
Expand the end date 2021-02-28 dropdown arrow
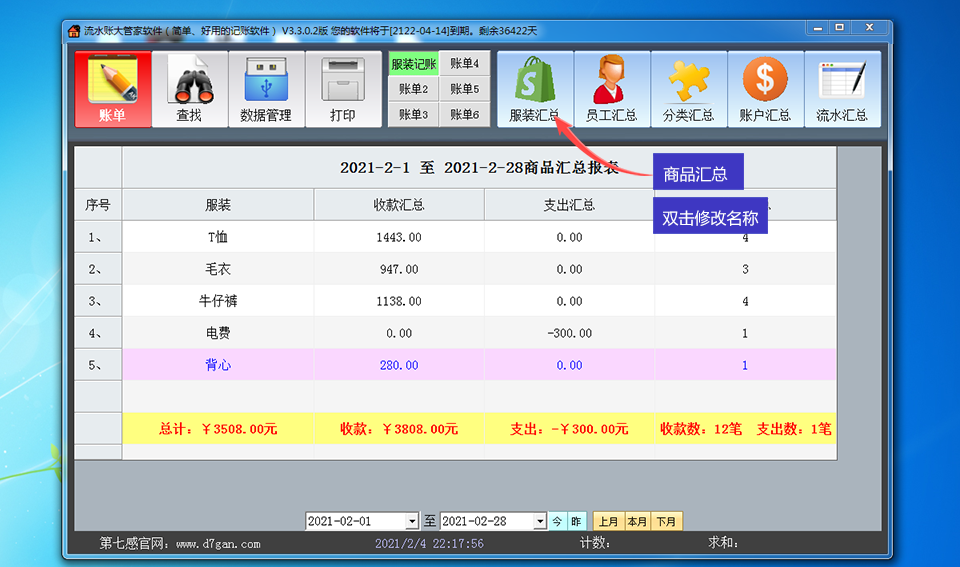[539, 521]
